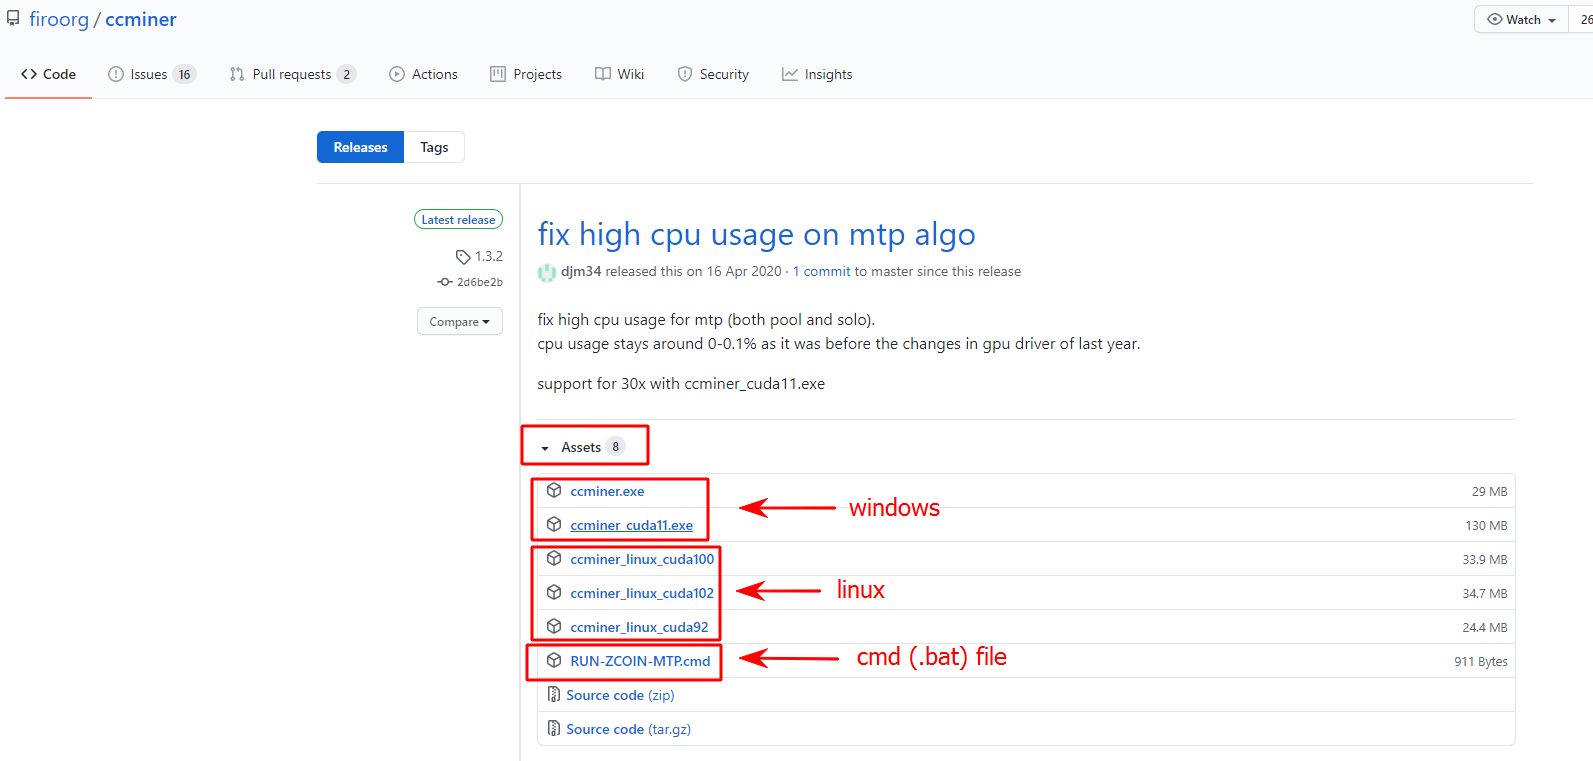1593x761 pixels.
Task: Click the package icon next to ccminer.exe
Action: pos(554,490)
